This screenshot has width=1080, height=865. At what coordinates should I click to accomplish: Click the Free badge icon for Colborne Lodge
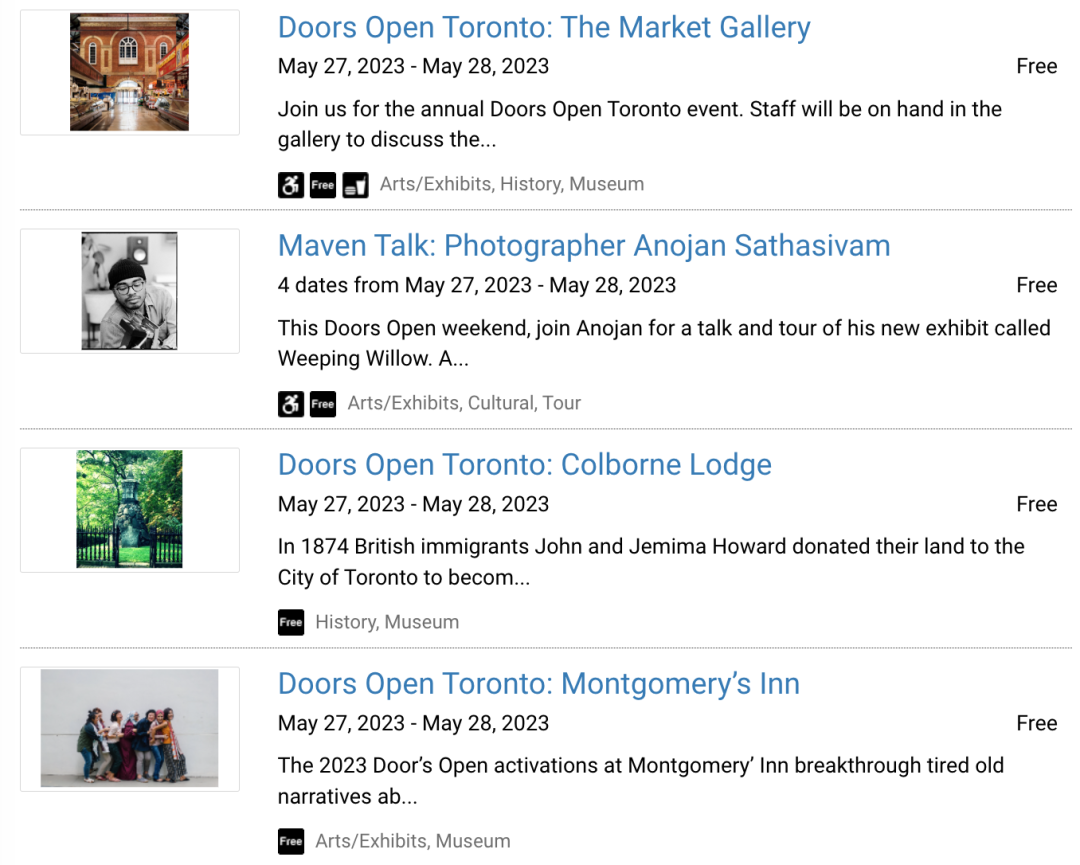tap(291, 622)
